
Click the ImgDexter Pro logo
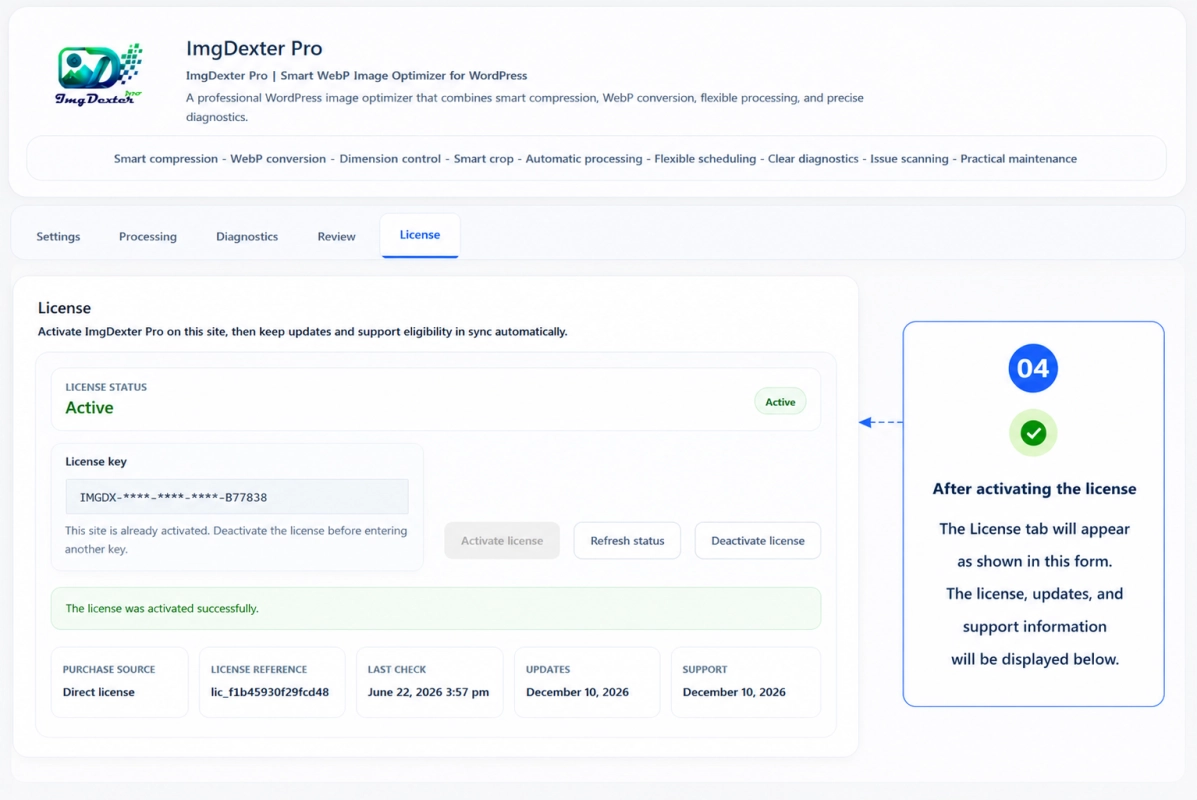[98, 74]
